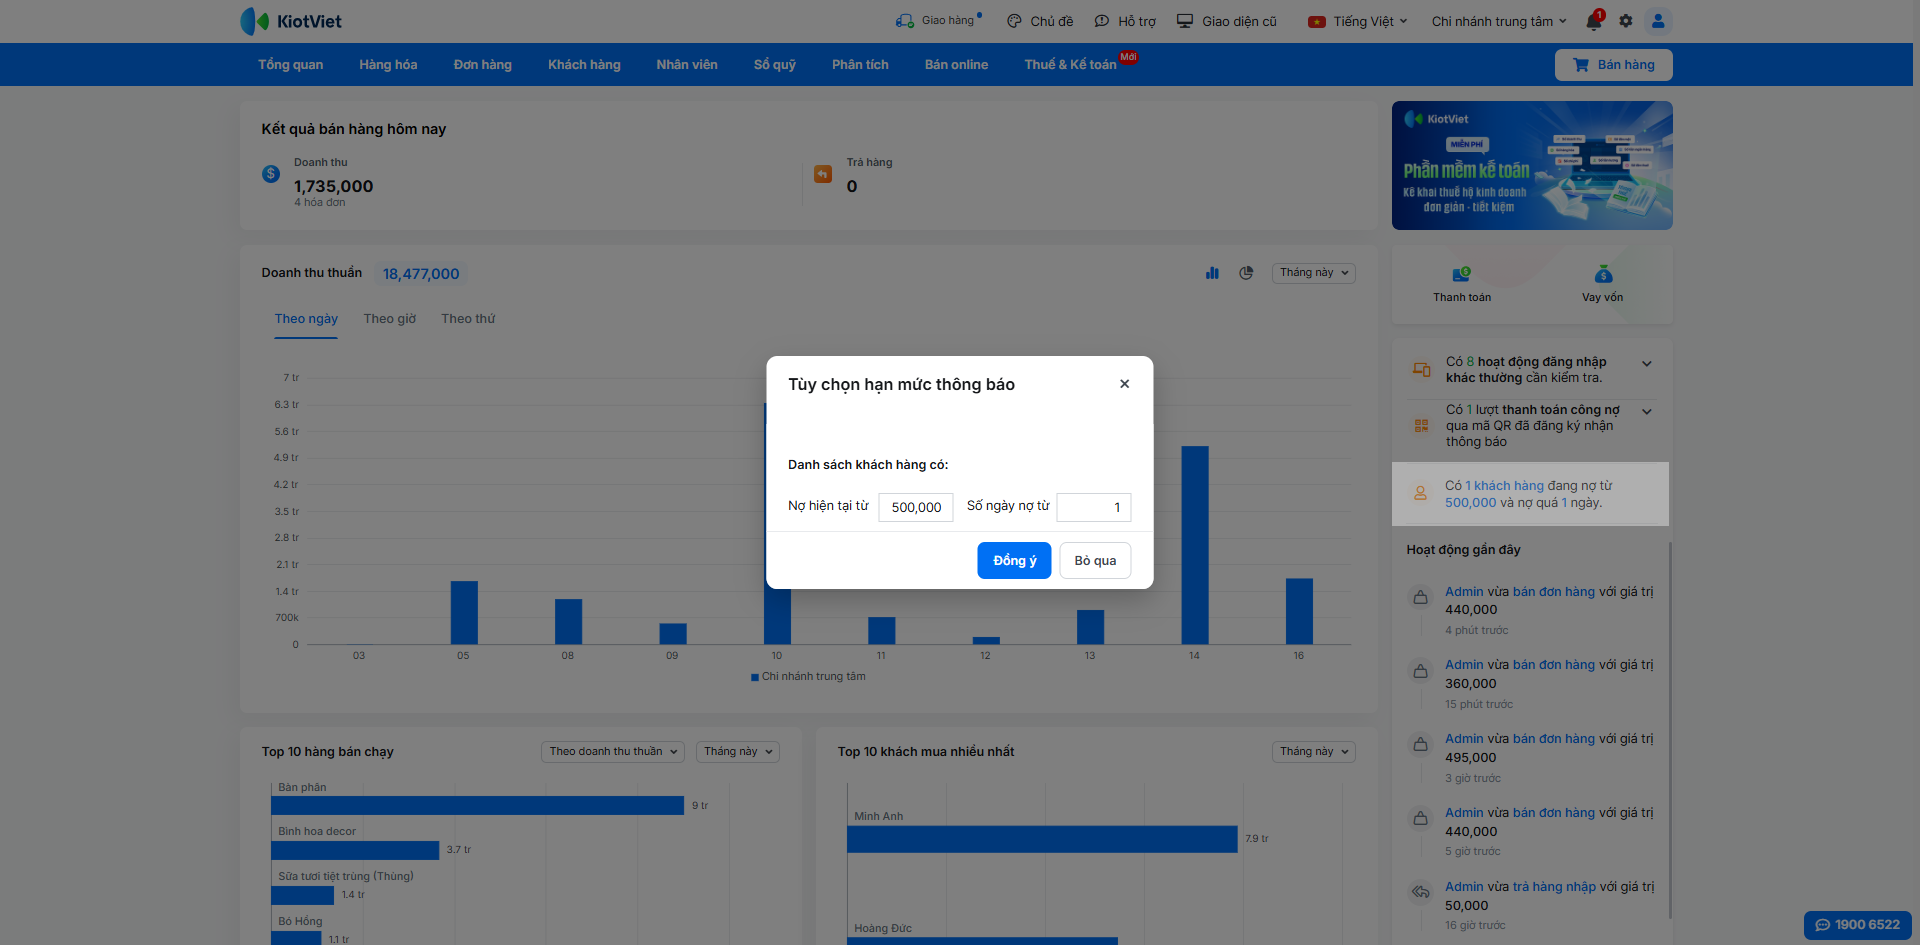Image resolution: width=1920 pixels, height=945 pixels.
Task: Focus the Số ngày nợ từ field
Action: pyautogui.click(x=1094, y=507)
